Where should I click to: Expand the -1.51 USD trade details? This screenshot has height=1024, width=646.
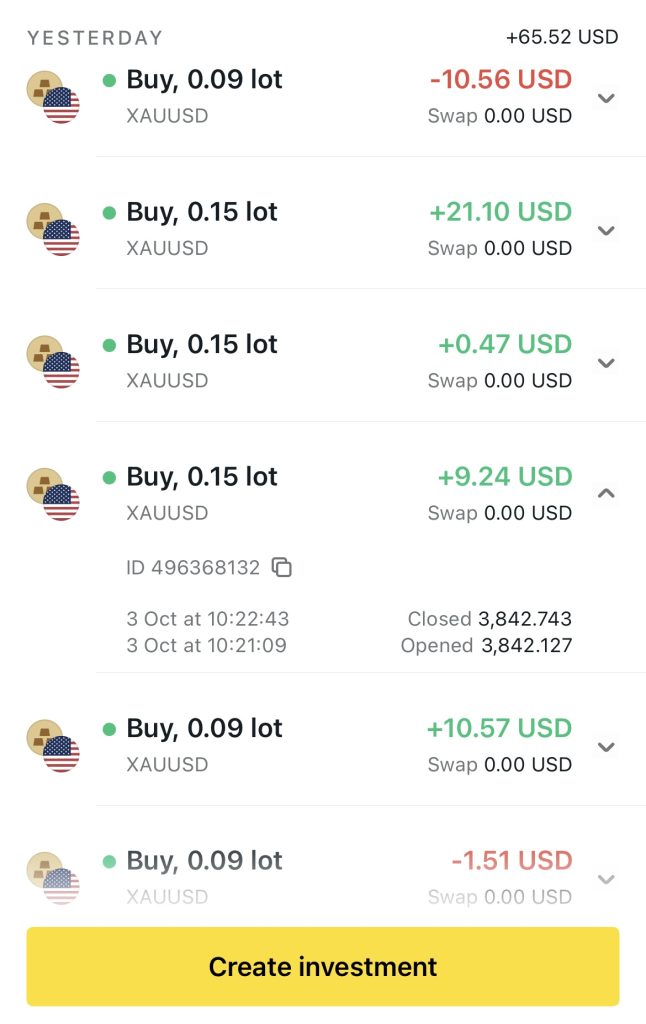click(605, 879)
